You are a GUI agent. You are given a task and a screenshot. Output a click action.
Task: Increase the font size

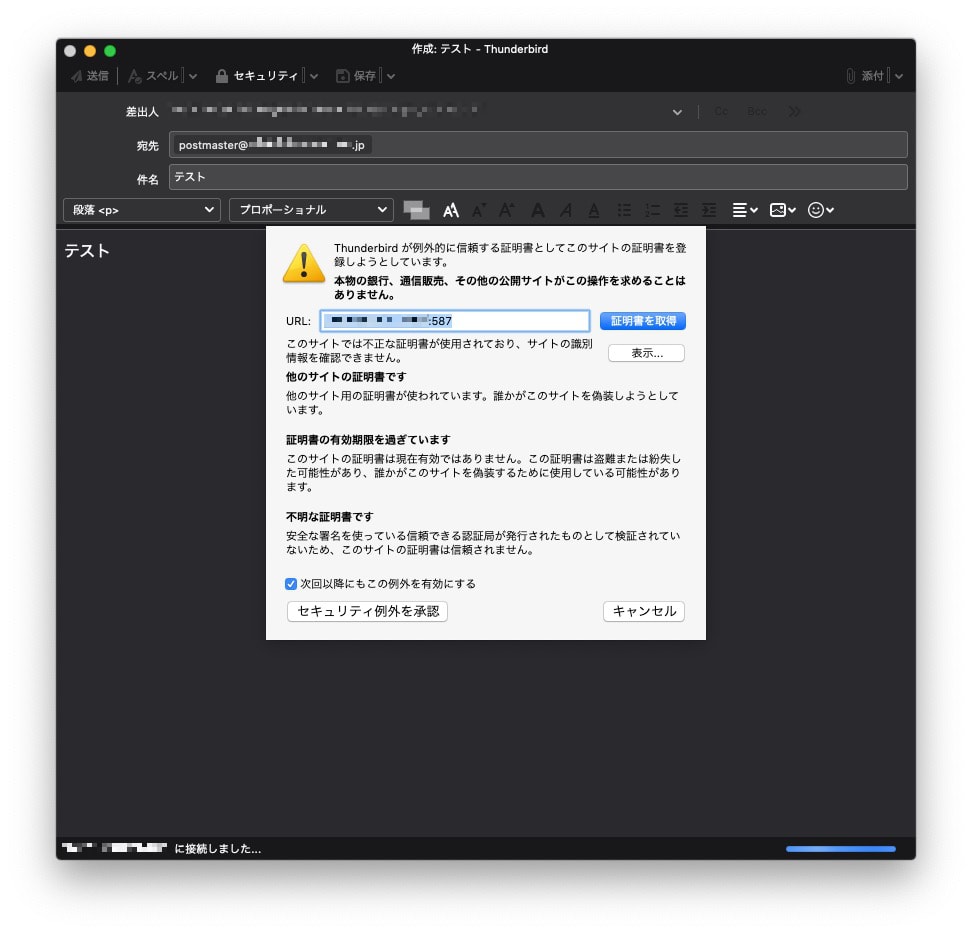coord(506,210)
